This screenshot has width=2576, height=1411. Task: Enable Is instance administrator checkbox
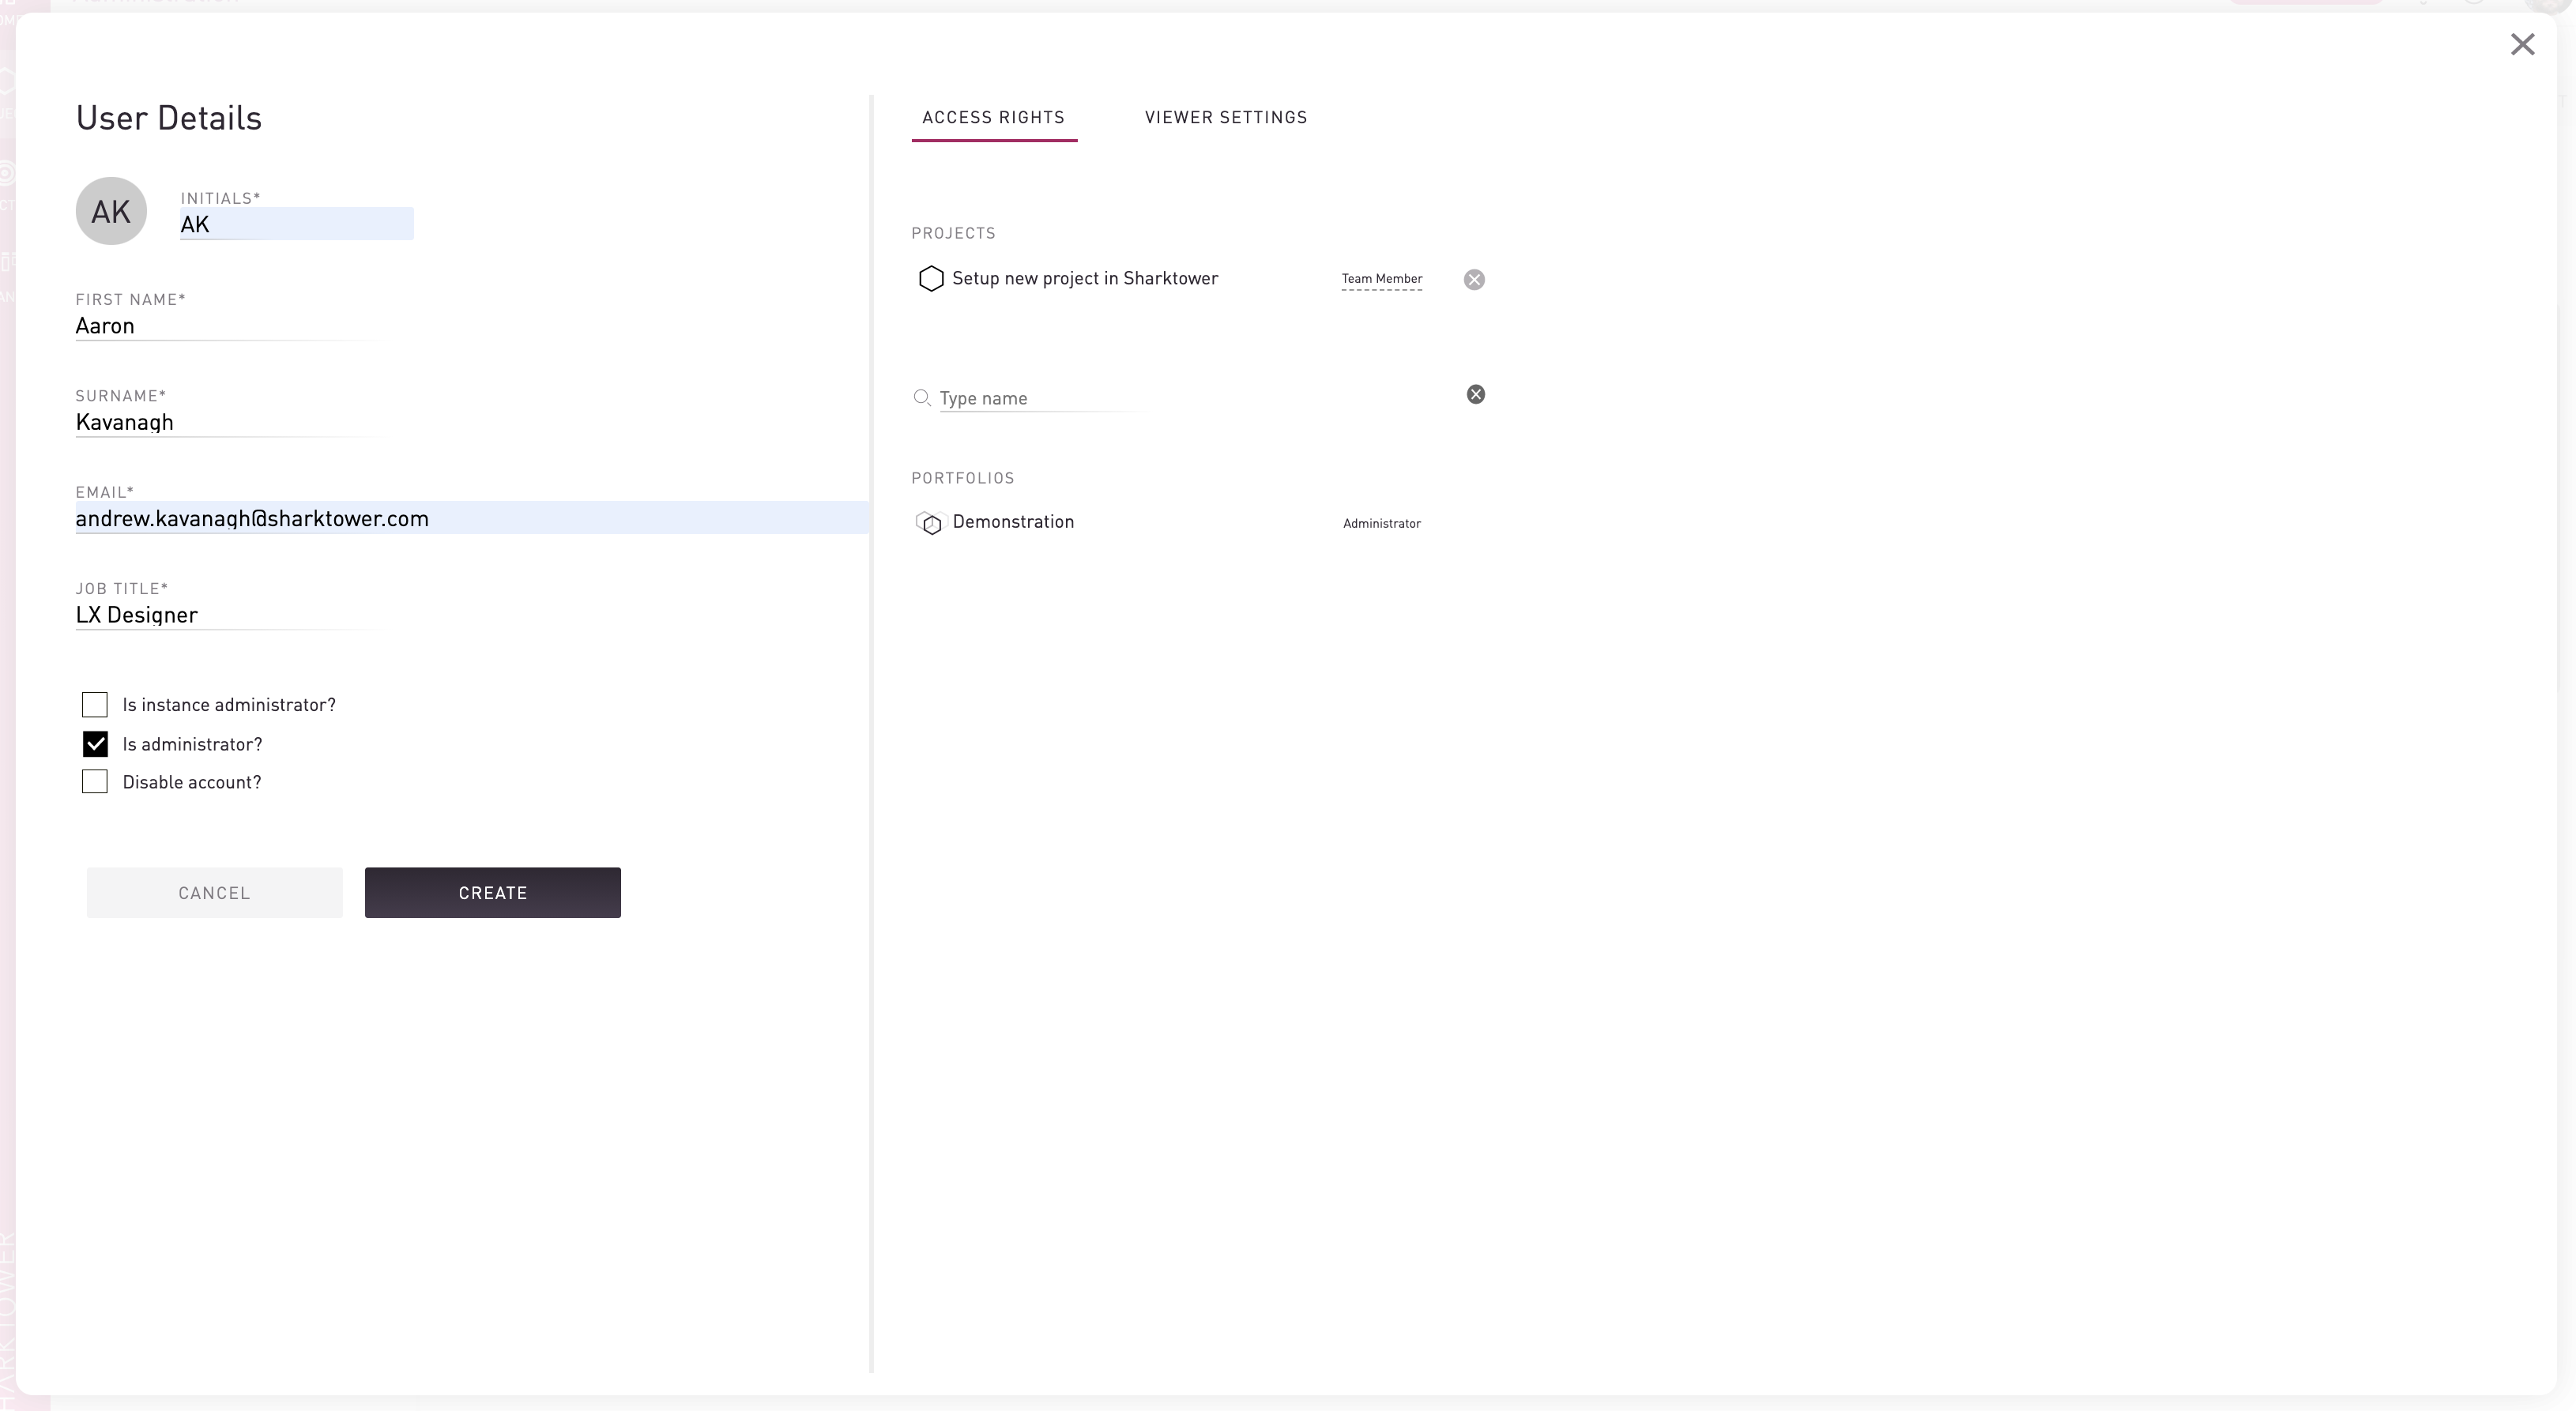95,705
